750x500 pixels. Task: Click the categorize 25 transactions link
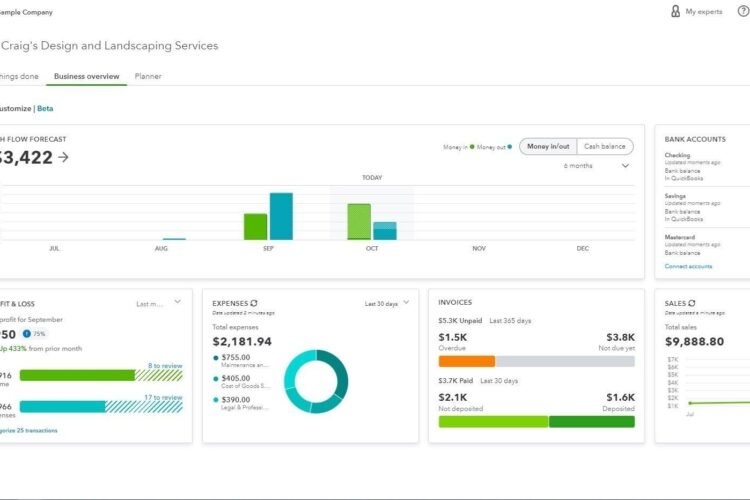pos(29,430)
